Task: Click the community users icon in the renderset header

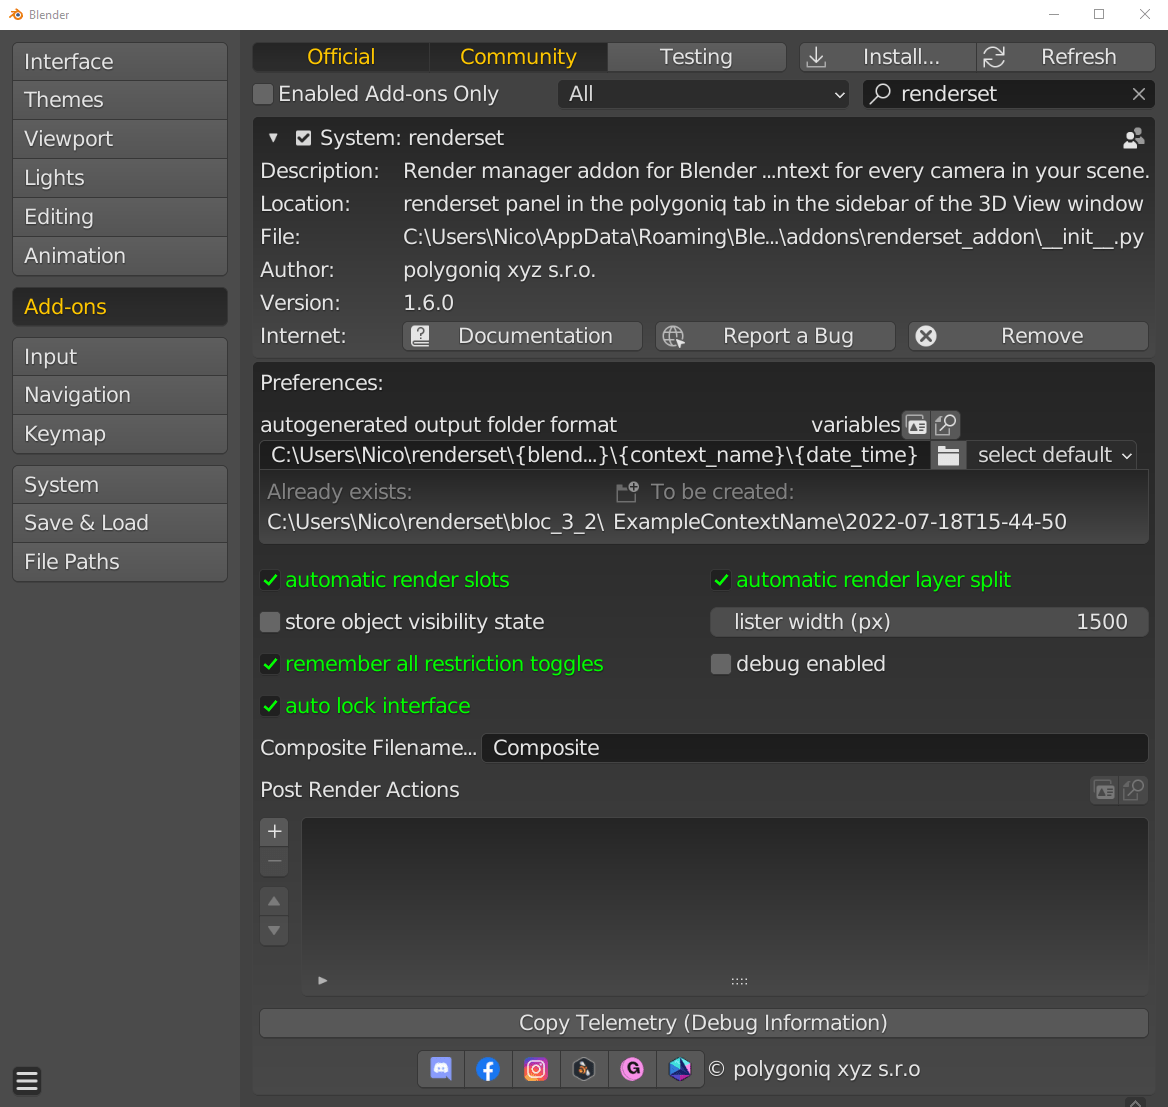Action: (x=1134, y=138)
